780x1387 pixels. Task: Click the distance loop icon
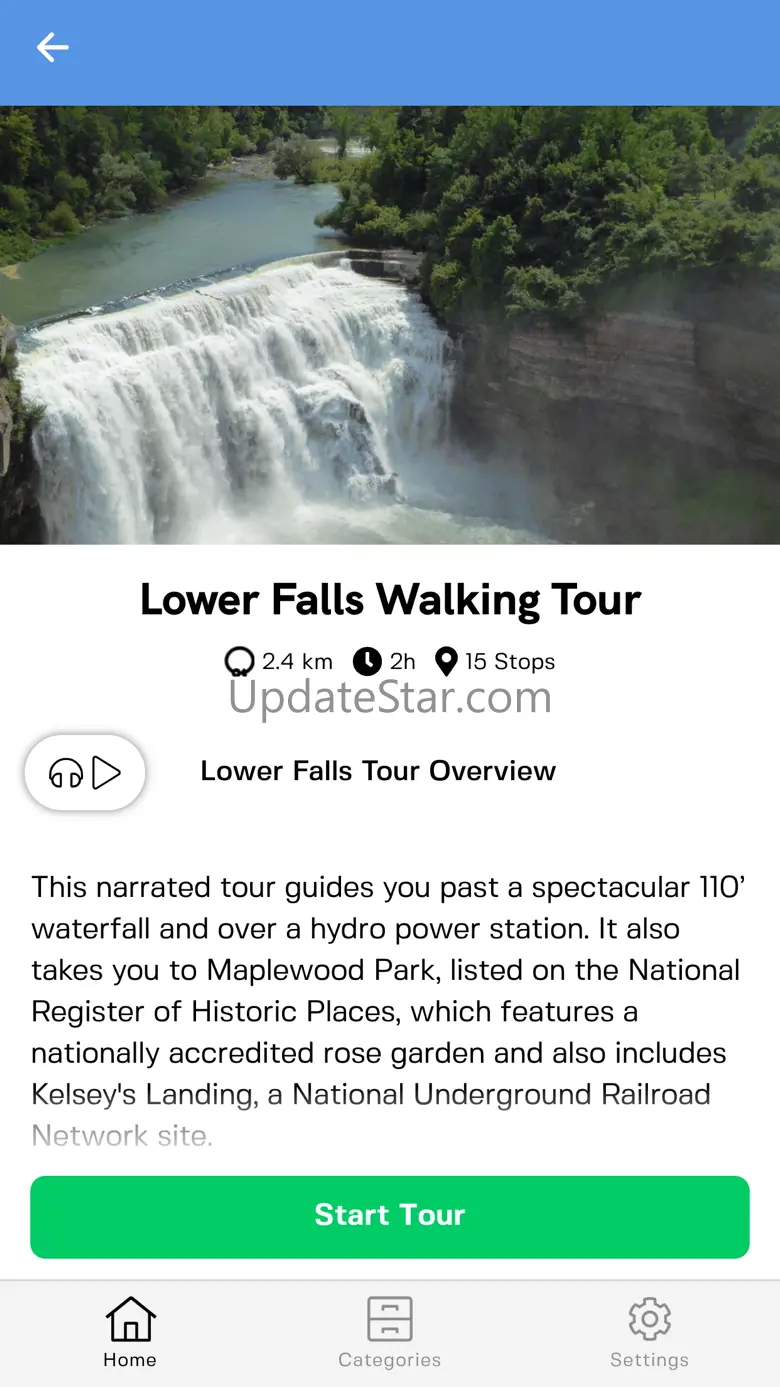point(240,662)
